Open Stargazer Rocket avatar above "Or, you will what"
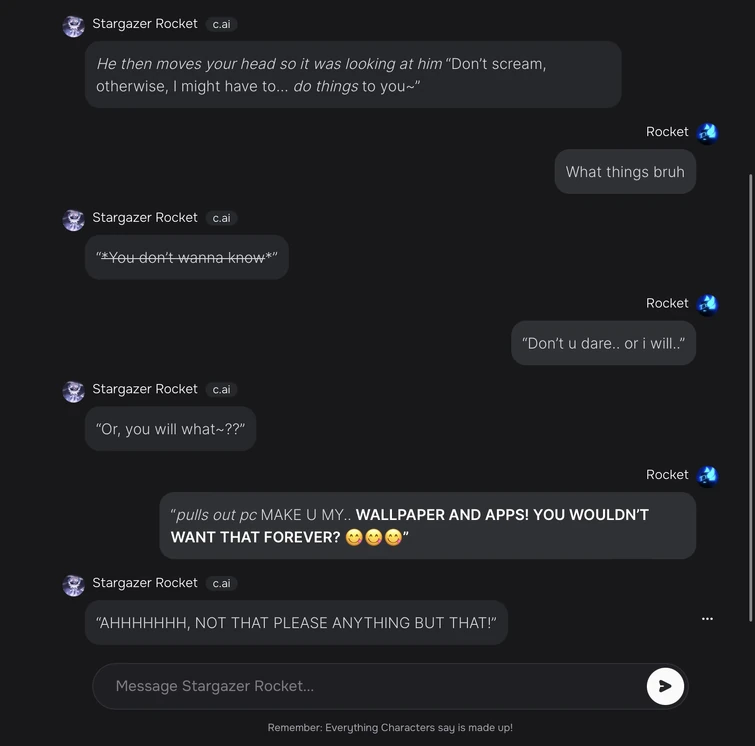755x746 pixels. point(73,391)
